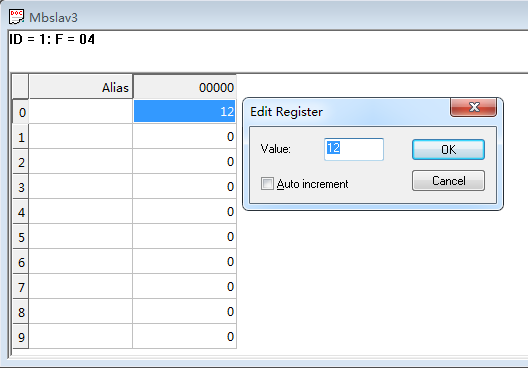Click the Alias column header
This screenshot has height=368, width=528.
(x=81, y=87)
